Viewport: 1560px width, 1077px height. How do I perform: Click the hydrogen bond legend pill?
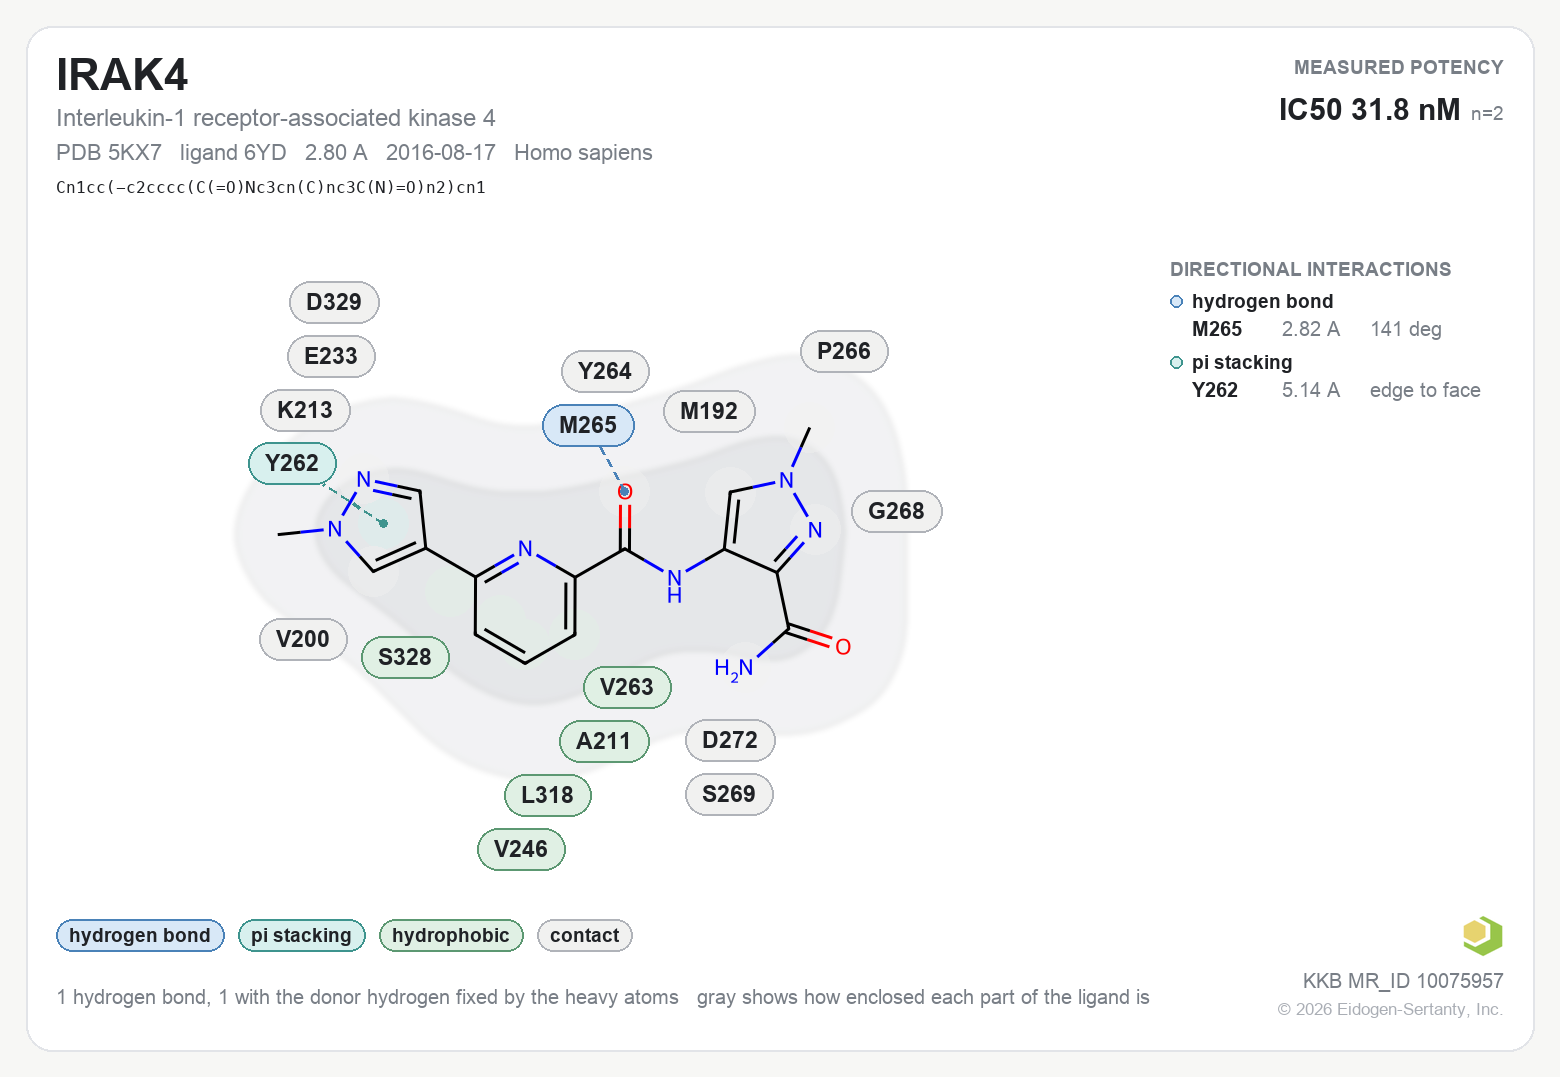(140, 935)
